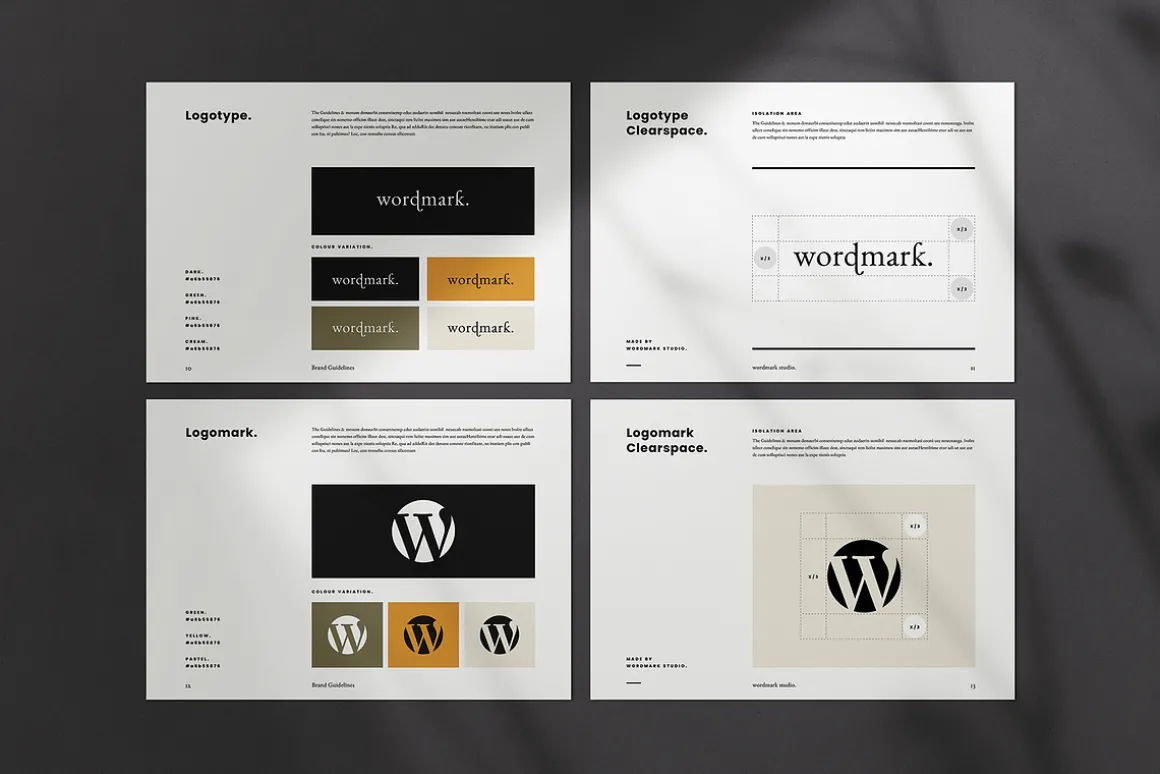The width and height of the screenshot is (1160, 774).
Task: Click the black W logomark in the clearspace diagram
Action: (863, 576)
